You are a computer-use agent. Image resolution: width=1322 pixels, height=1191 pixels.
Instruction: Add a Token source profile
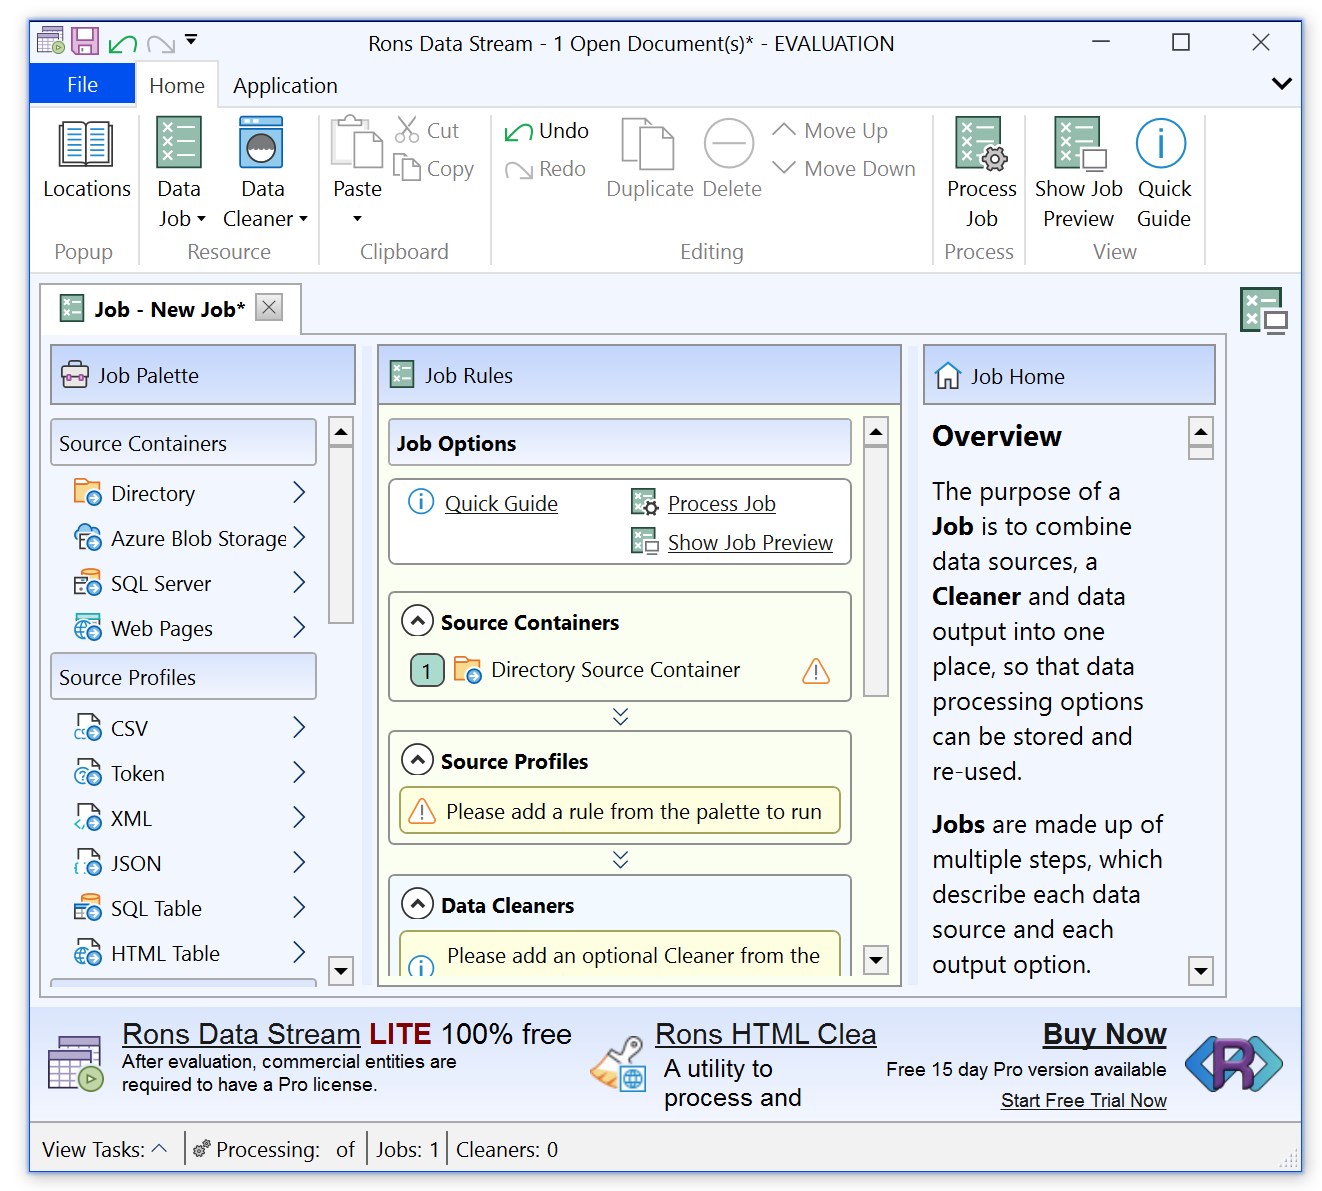tap(189, 773)
